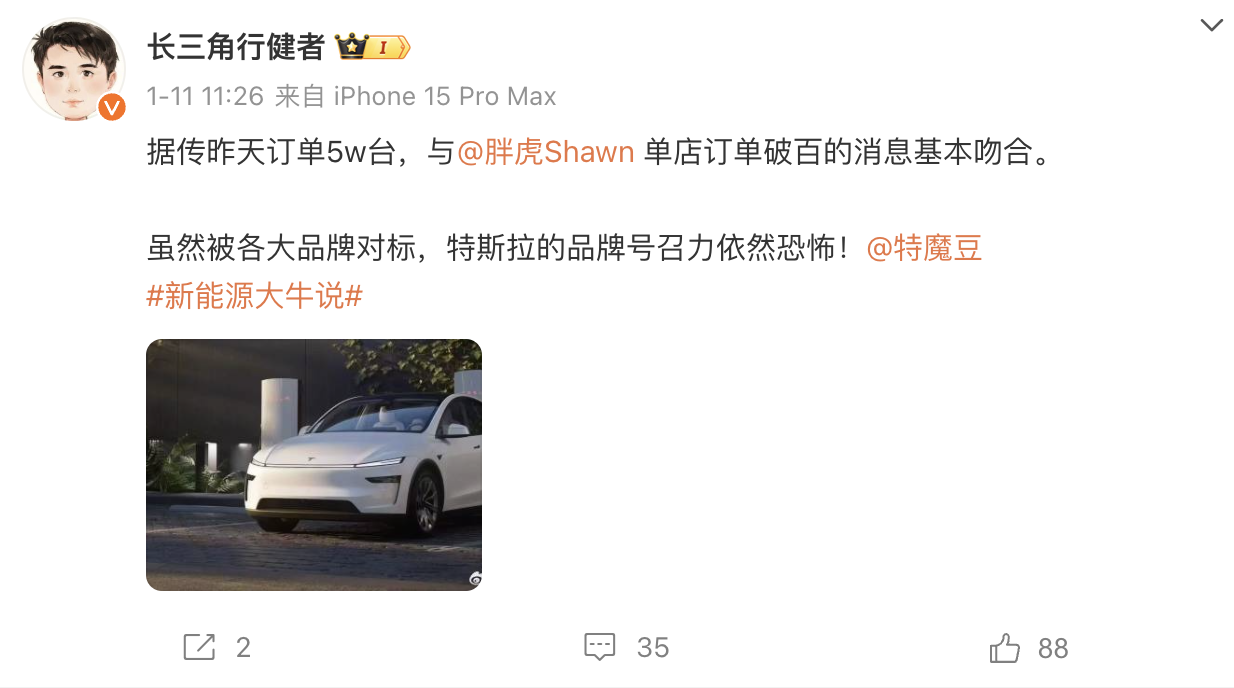The width and height of the screenshot is (1234, 688).
Task: Open the #新能源大牛说# hashtag topic
Action: [254, 296]
